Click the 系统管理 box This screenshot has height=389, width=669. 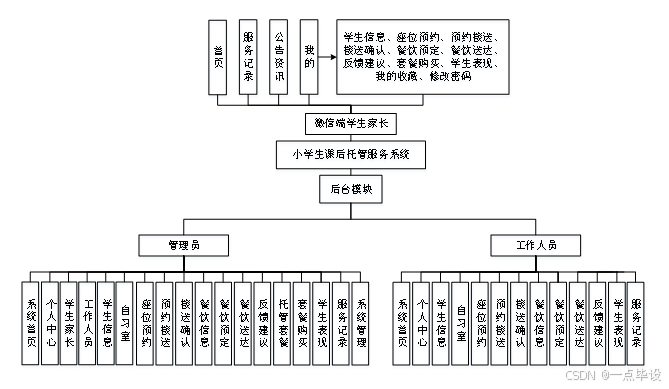360,323
